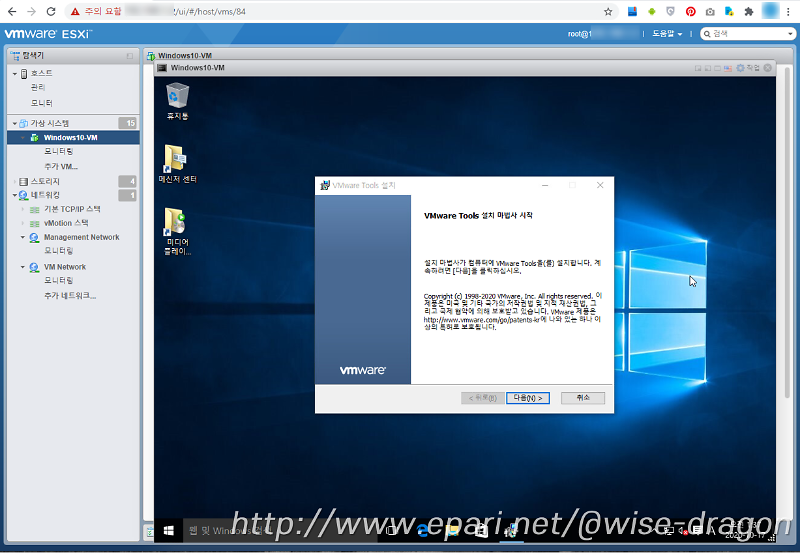The height and width of the screenshot is (553, 800).
Task: Open the 도움말 help dropdown
Action: click(x=667, y=34)
